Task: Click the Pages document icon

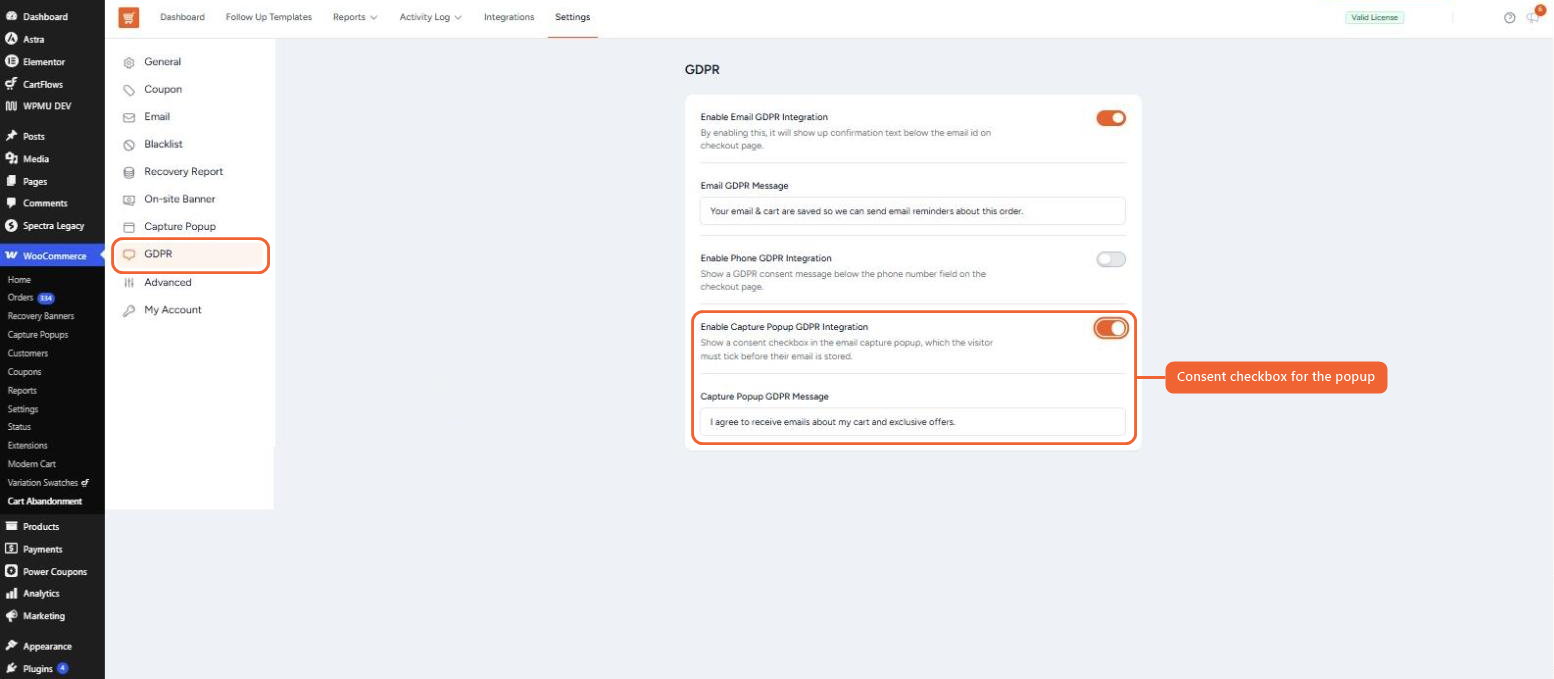Action: pyautogui.click(x=11, y=181)
